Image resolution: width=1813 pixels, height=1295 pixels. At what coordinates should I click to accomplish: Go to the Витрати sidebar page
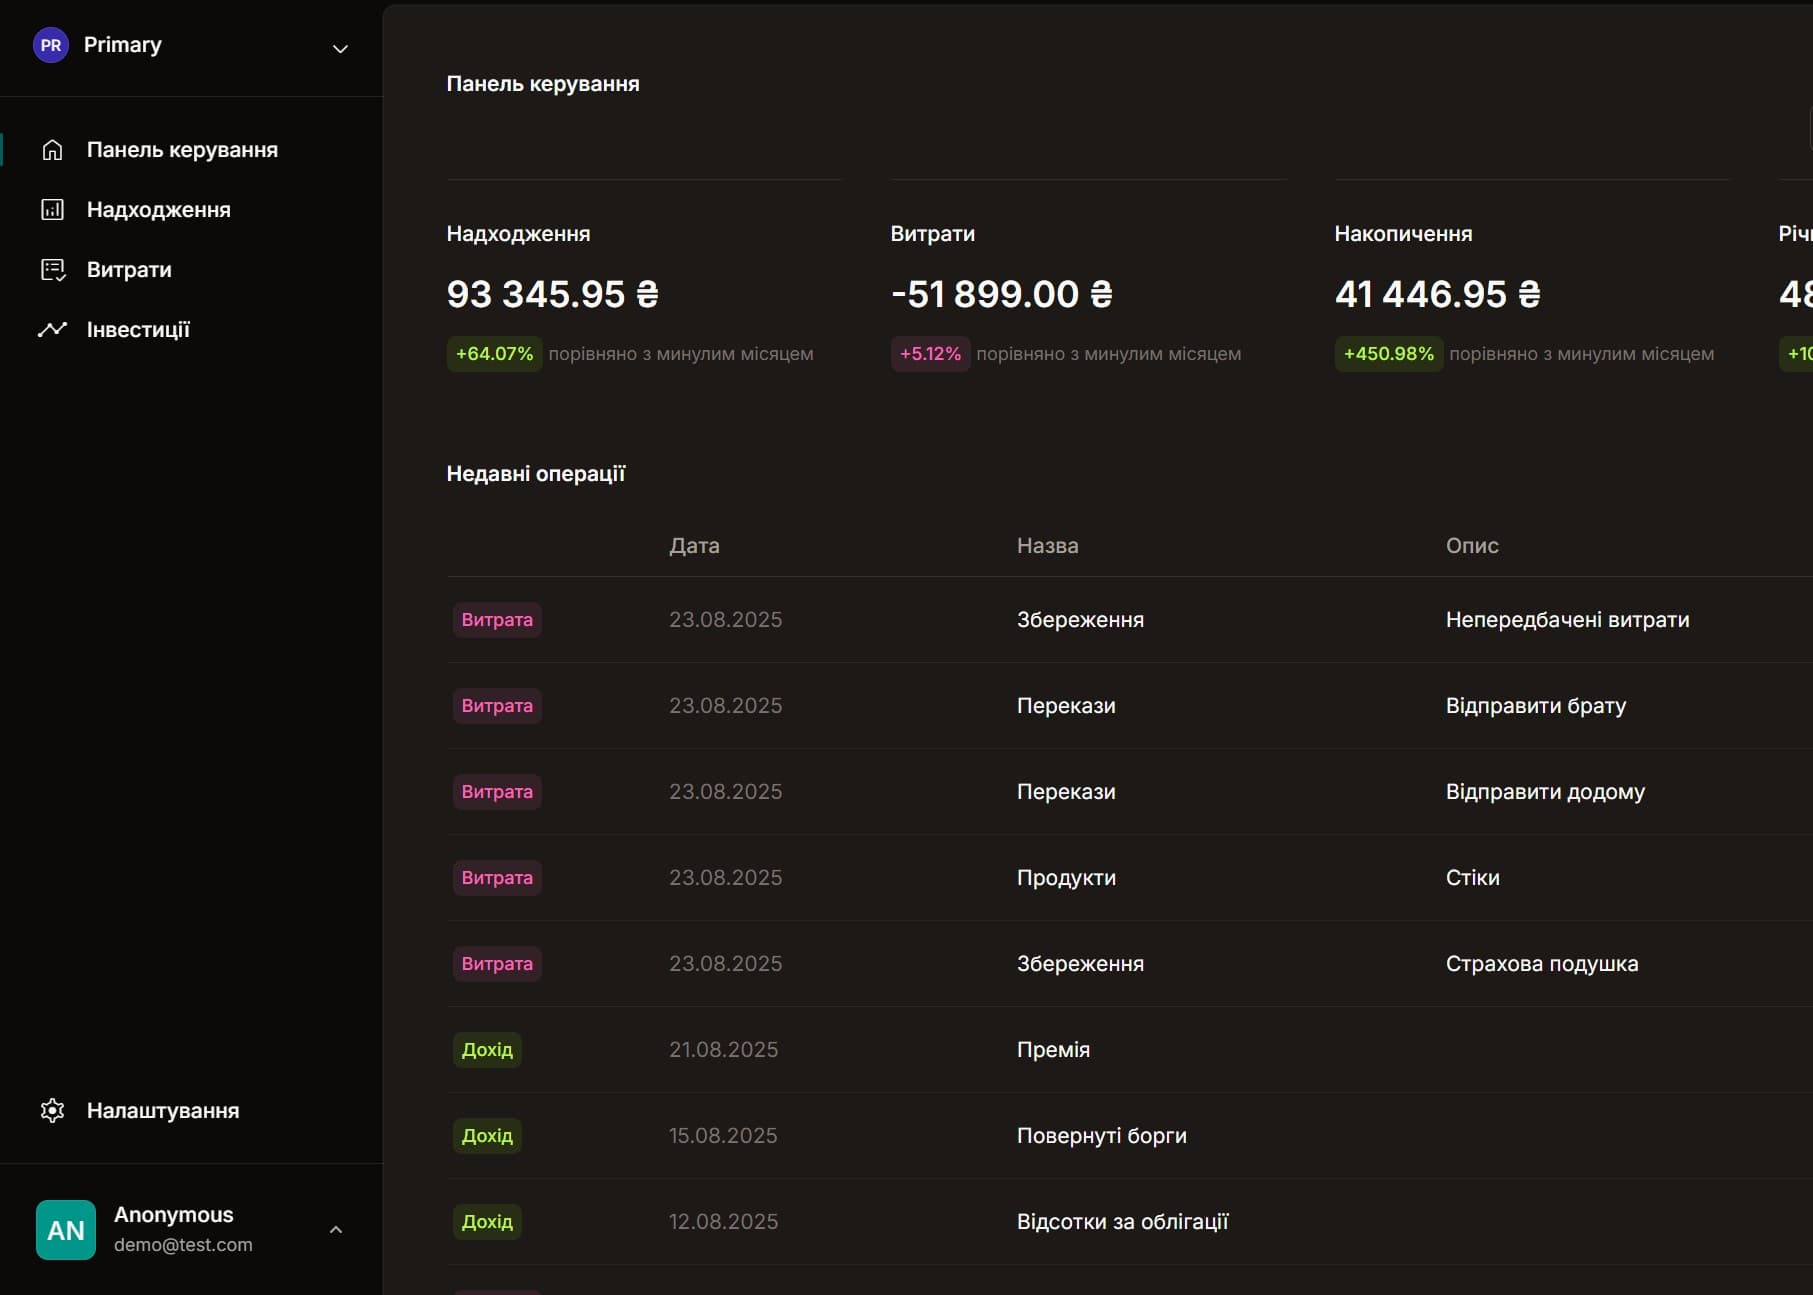pos(129,270)
